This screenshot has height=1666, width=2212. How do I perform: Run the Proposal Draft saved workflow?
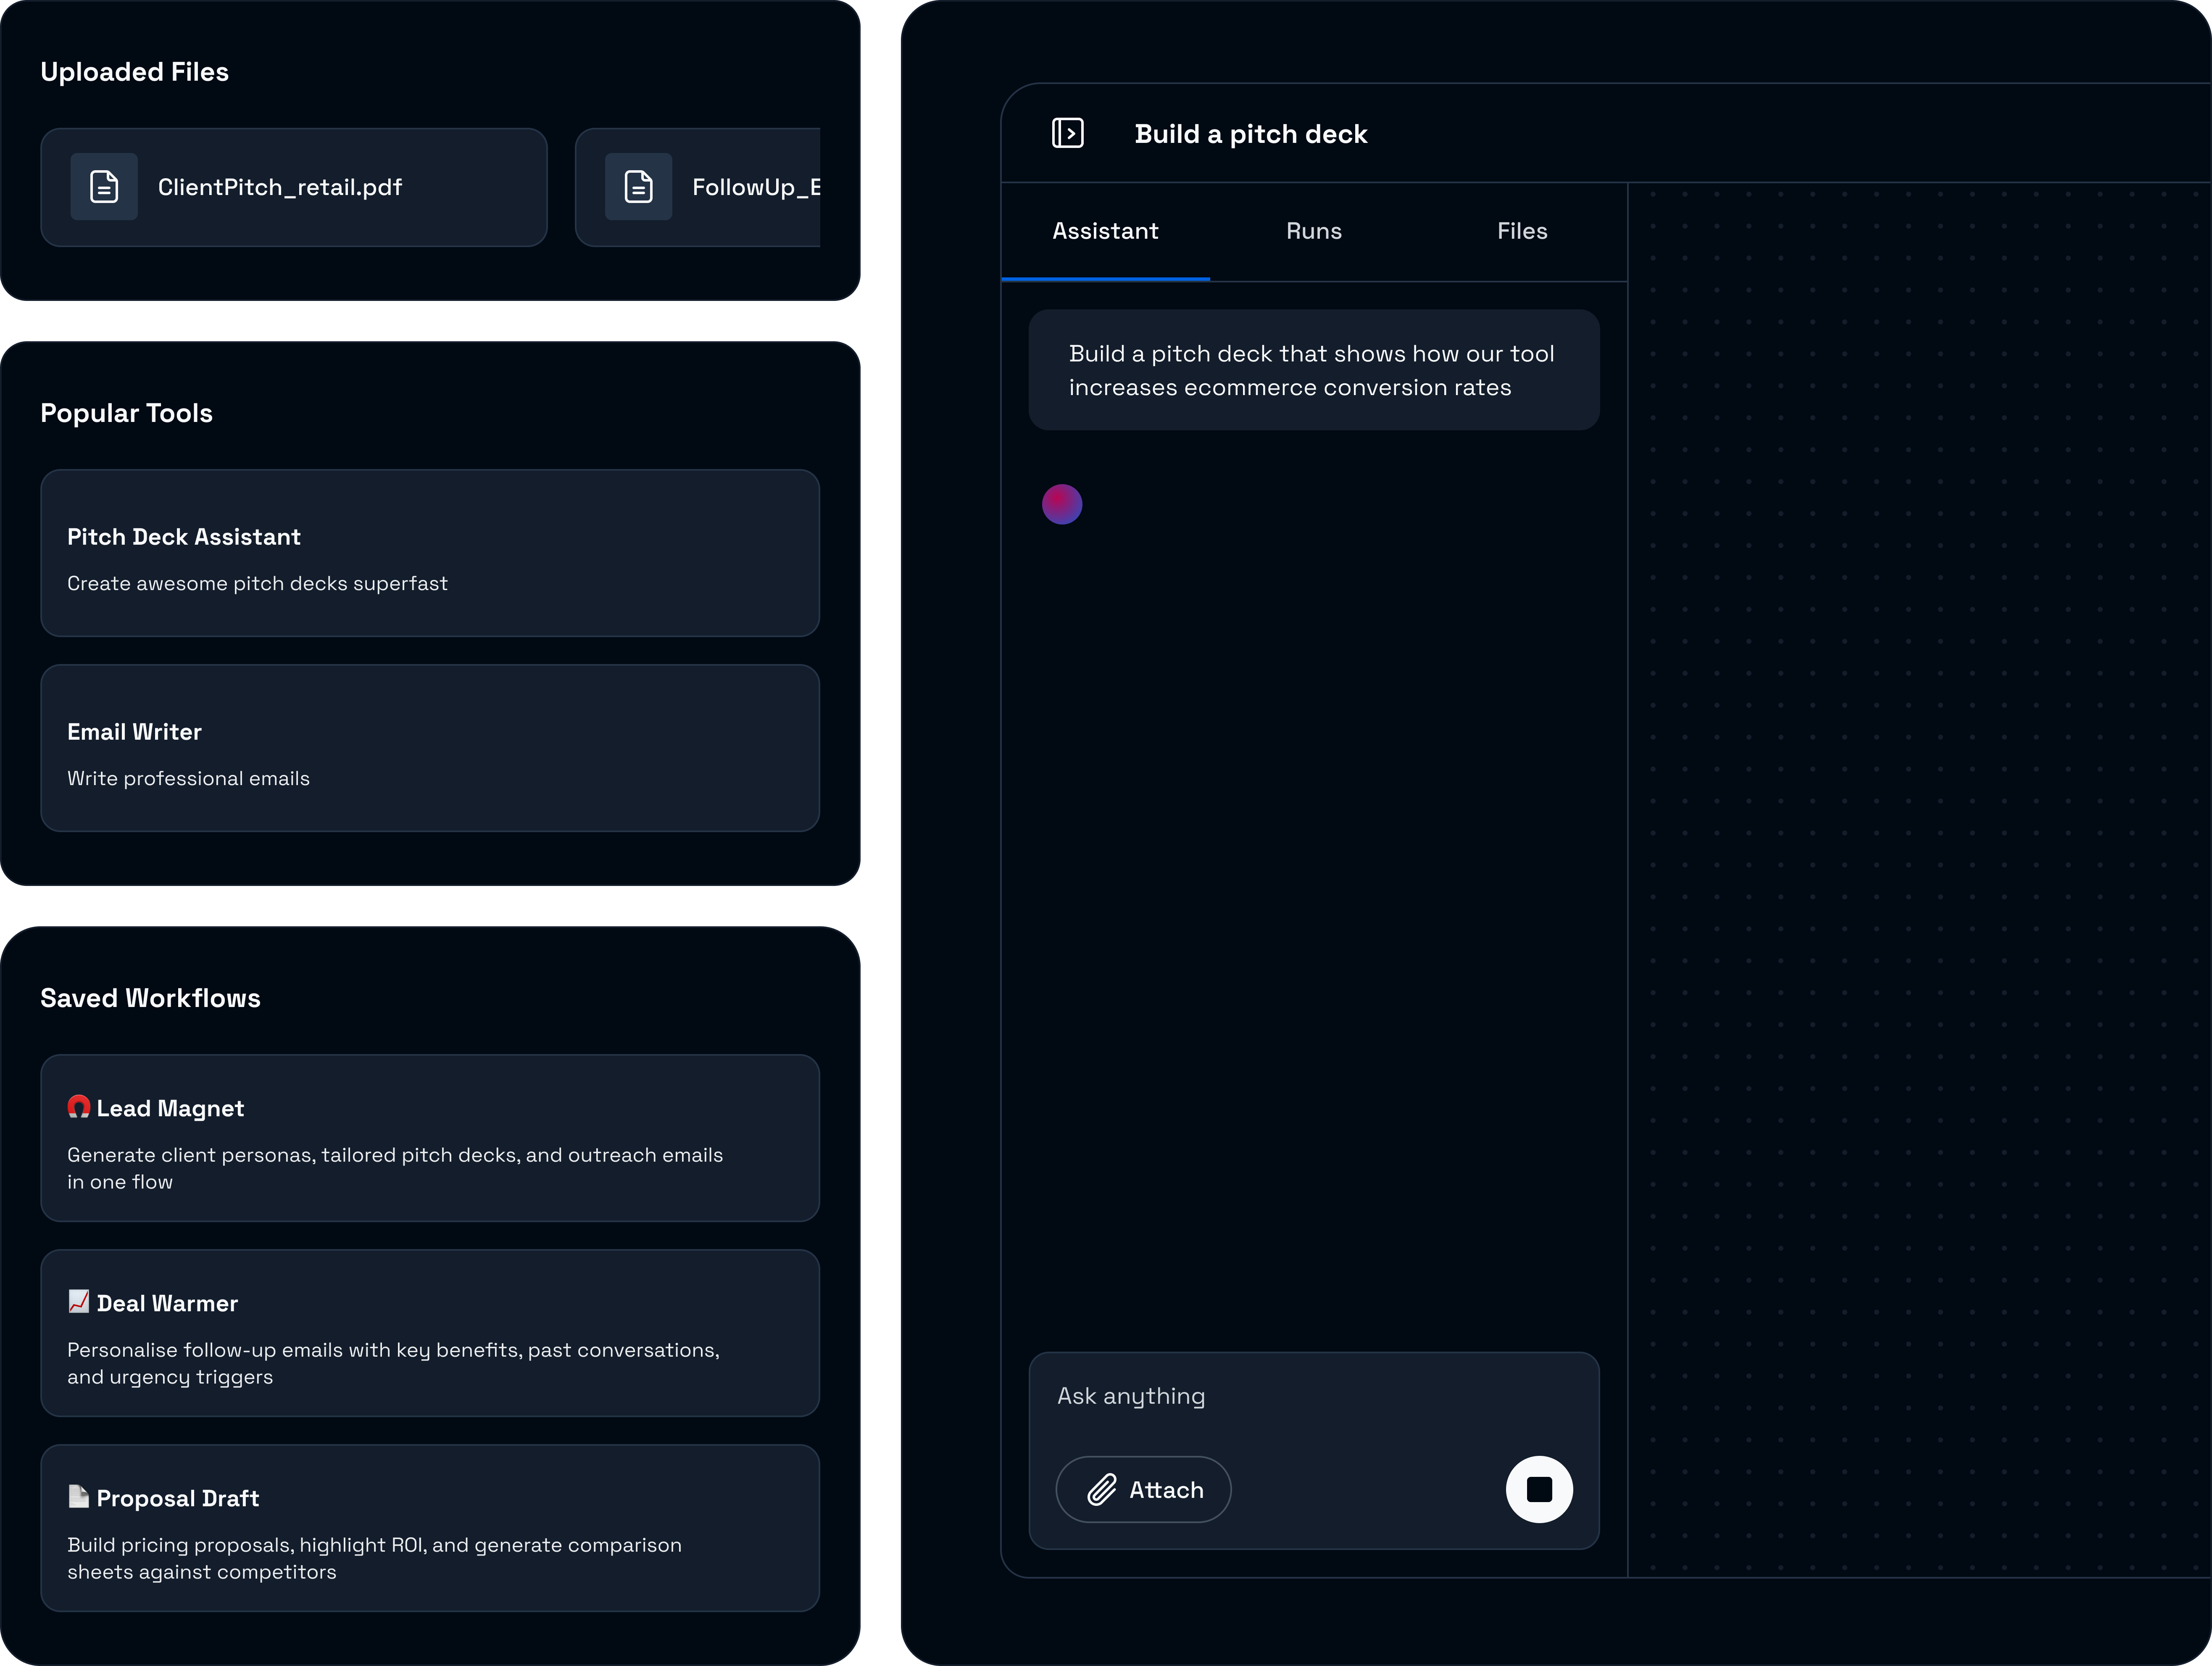[430, 1528]
